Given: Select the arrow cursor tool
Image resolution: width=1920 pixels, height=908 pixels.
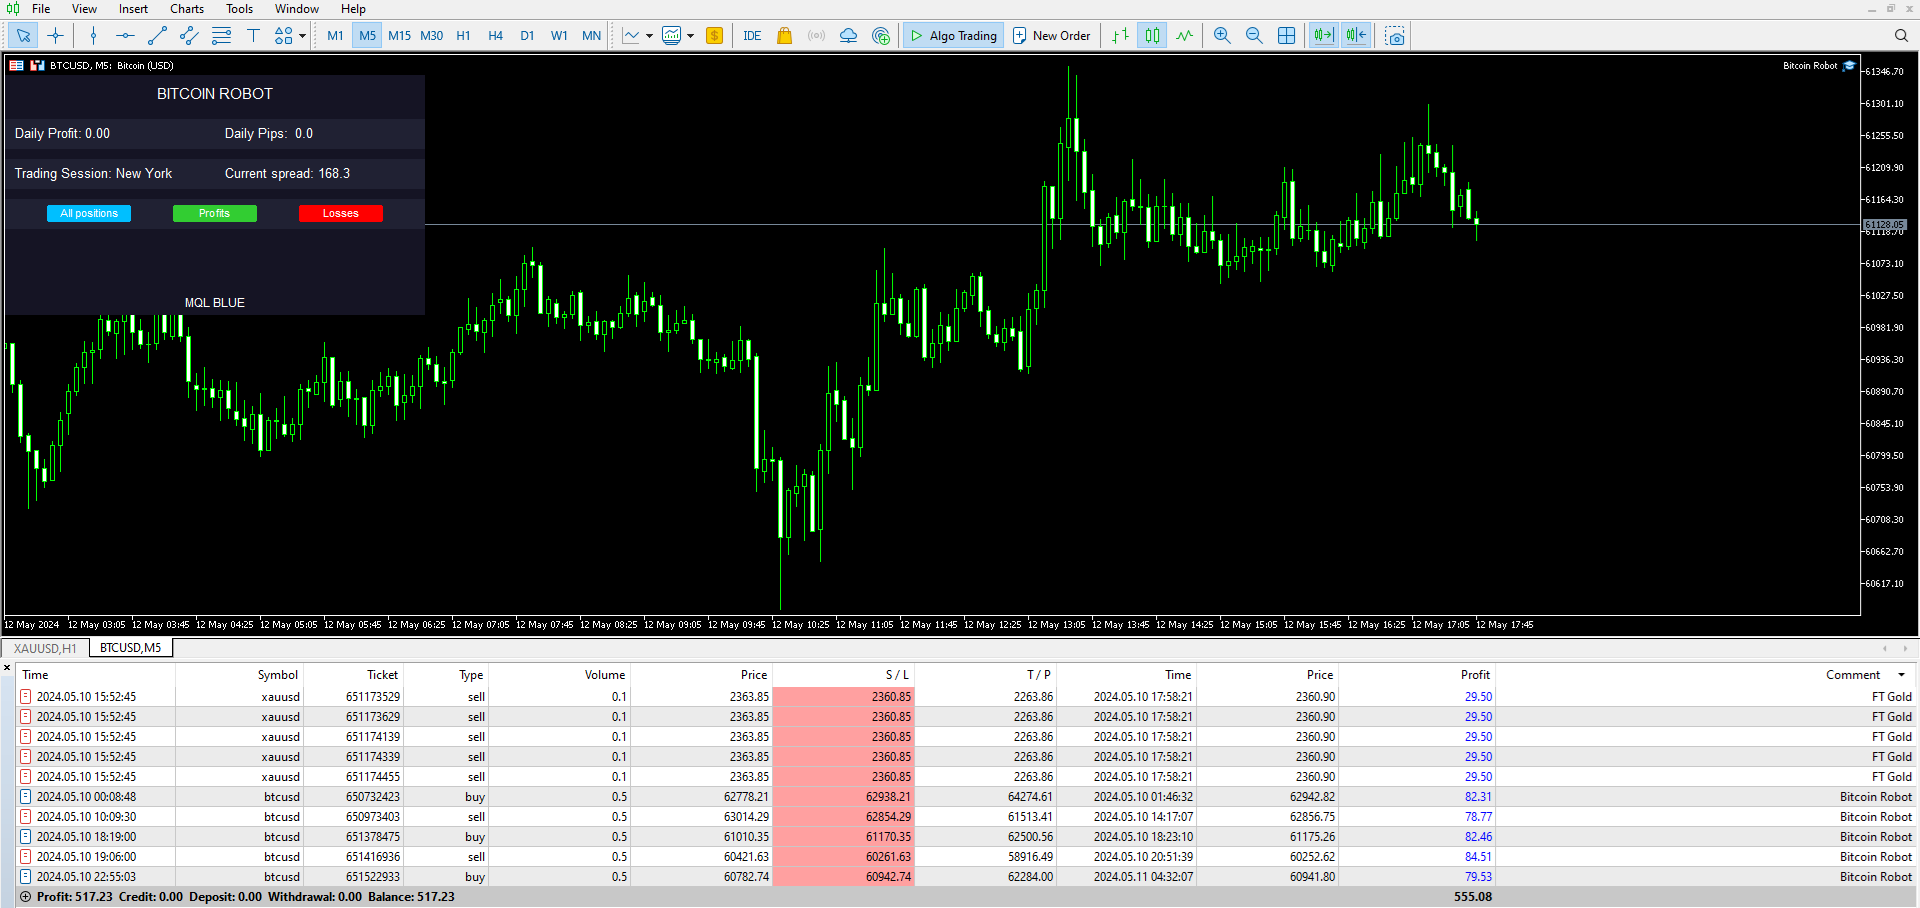Looking at the screenshot, I should [23, 36].
